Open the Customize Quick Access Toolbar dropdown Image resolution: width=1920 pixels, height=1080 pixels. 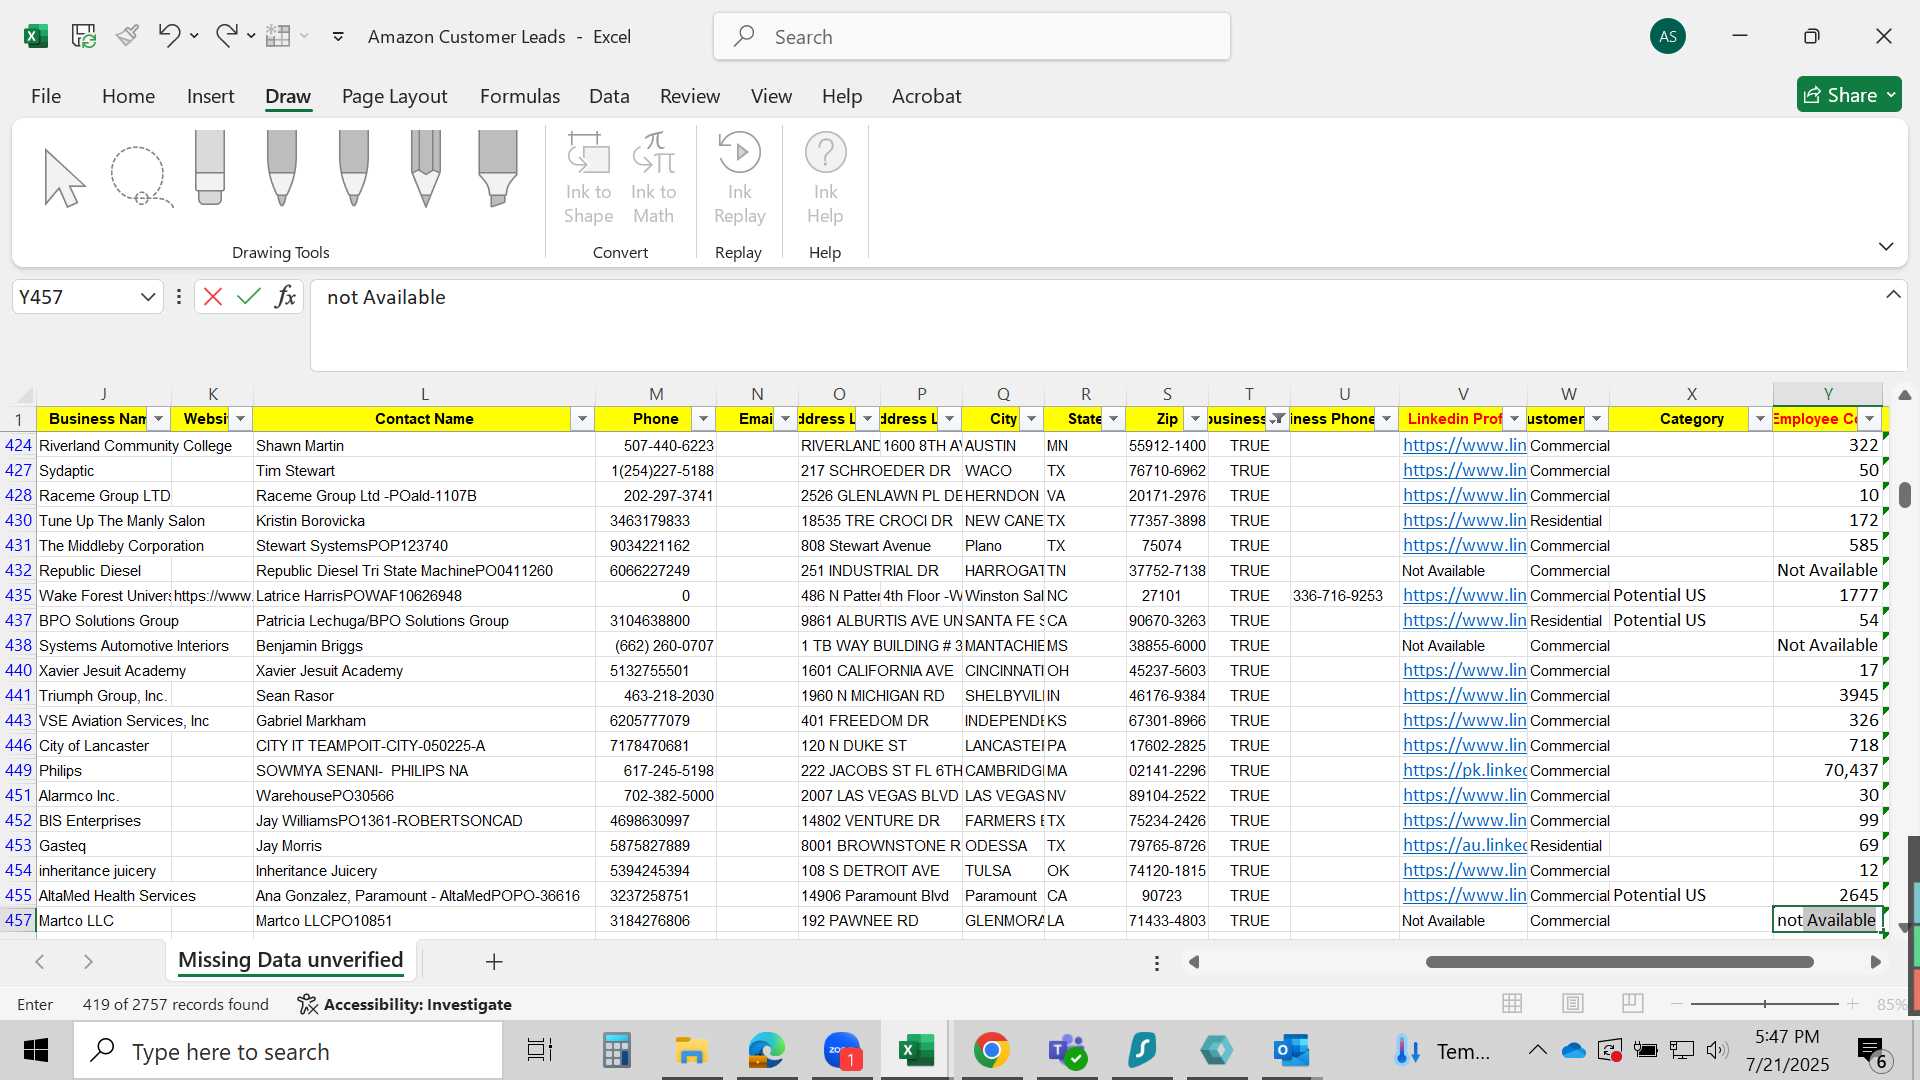pos(338,37)
